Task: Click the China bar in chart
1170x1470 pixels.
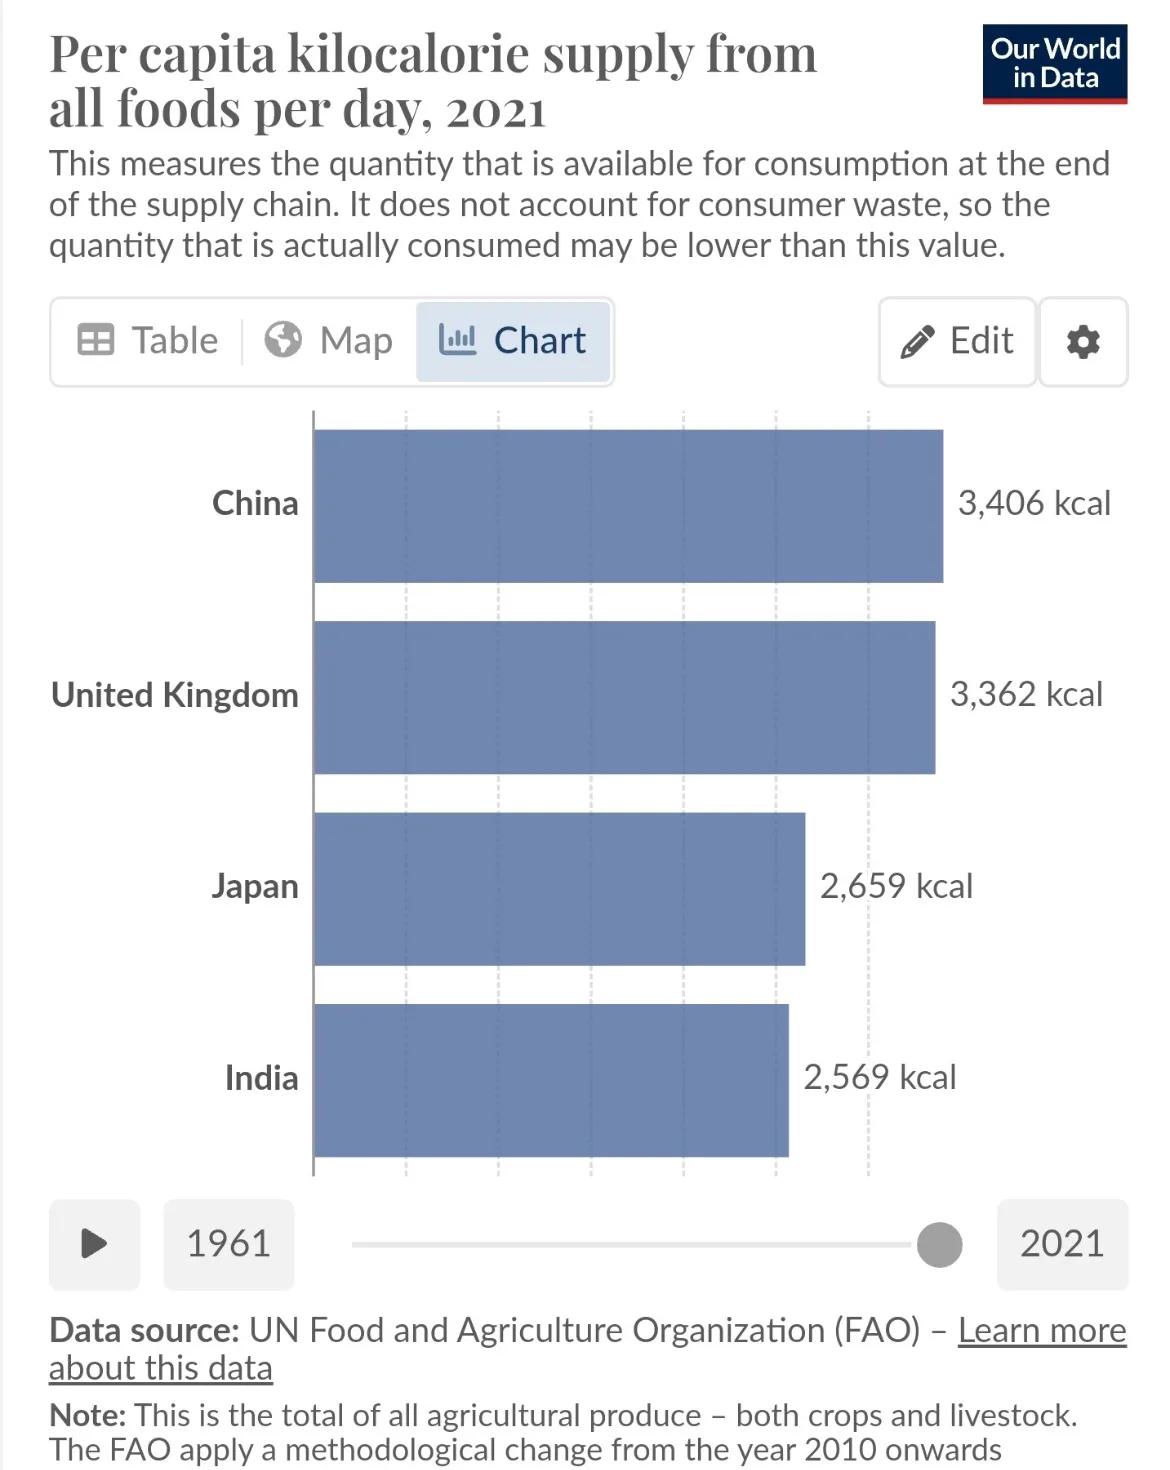Action: [628, 506]
